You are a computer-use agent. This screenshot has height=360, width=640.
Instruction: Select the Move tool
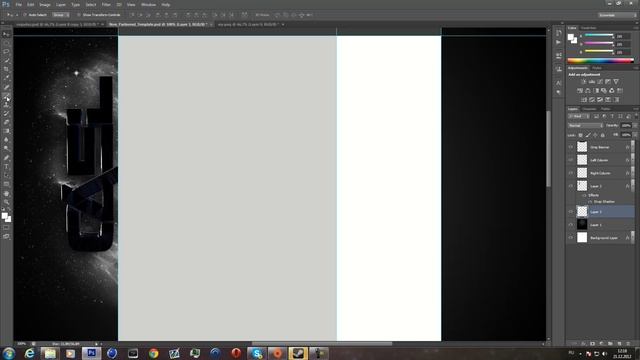pyautogui.click(x=6, y=34)
